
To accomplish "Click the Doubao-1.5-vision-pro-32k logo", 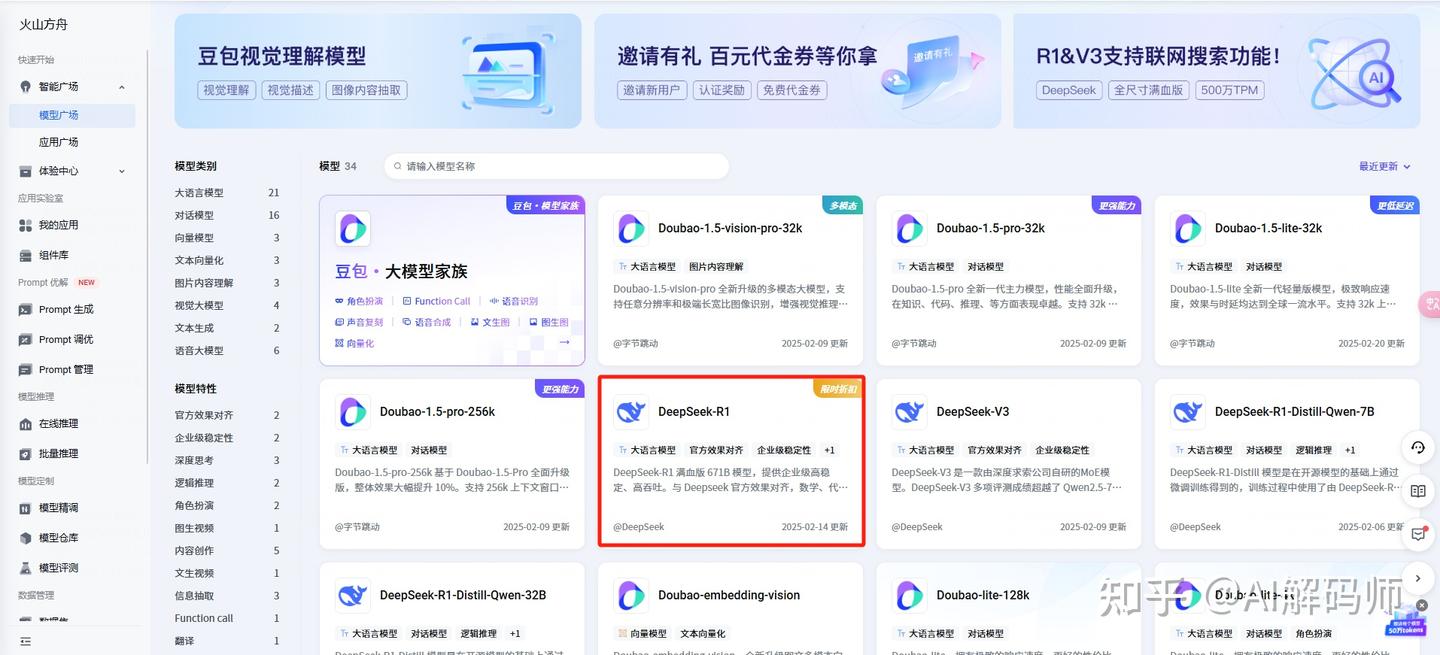I will tap(631, 228).
